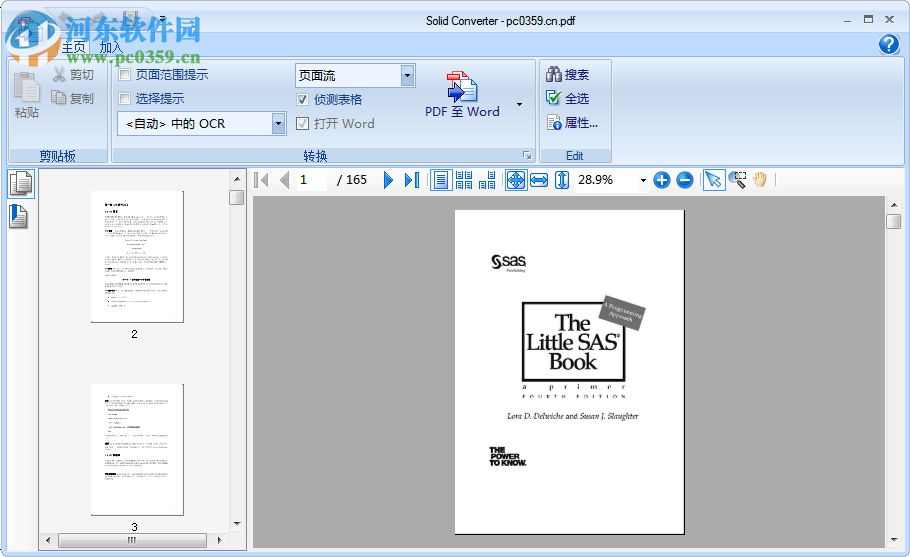
Task: Click the fit page zoom icon
Action: tap(515, 180)
